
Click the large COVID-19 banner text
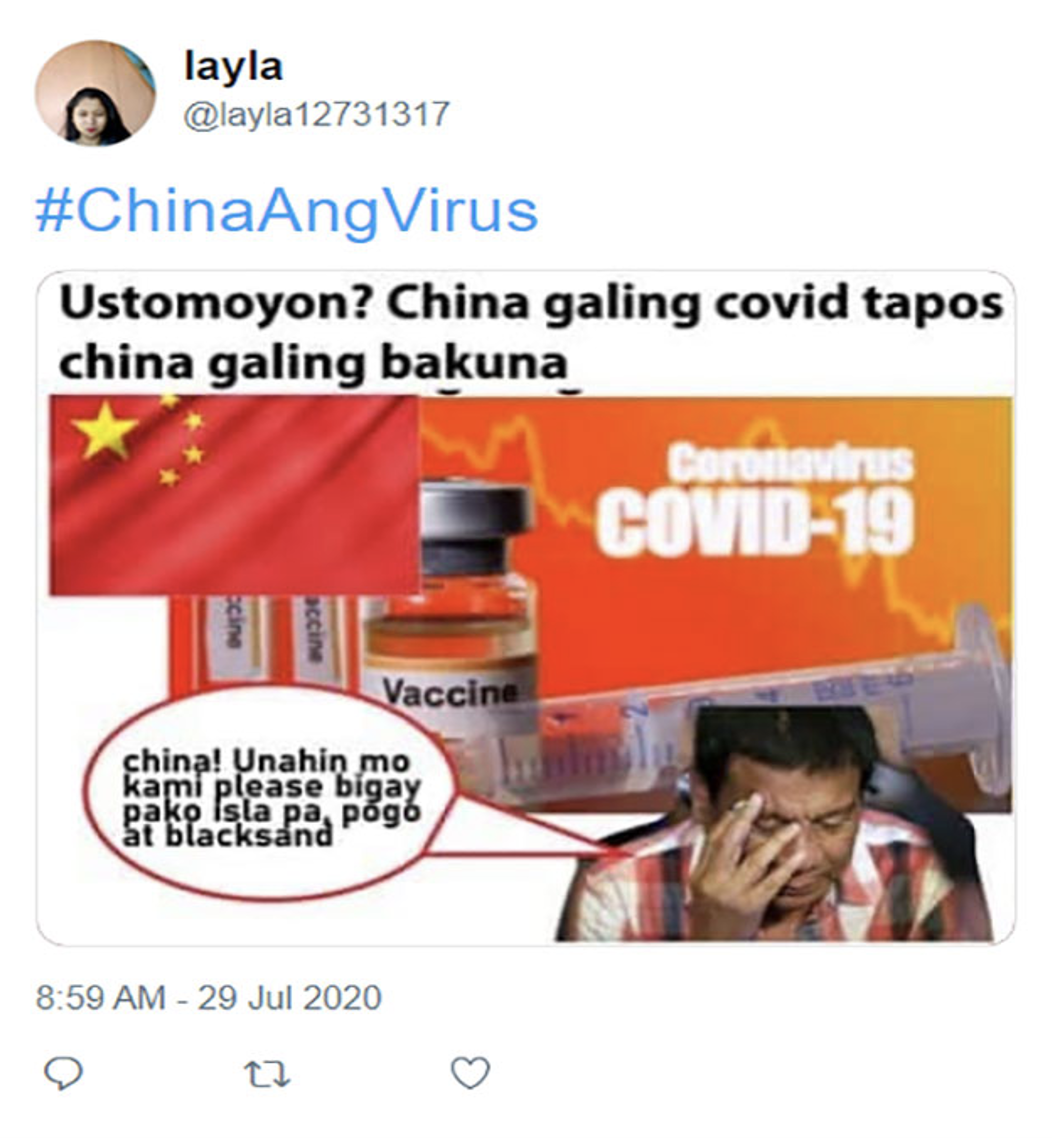tap(755, 520)
